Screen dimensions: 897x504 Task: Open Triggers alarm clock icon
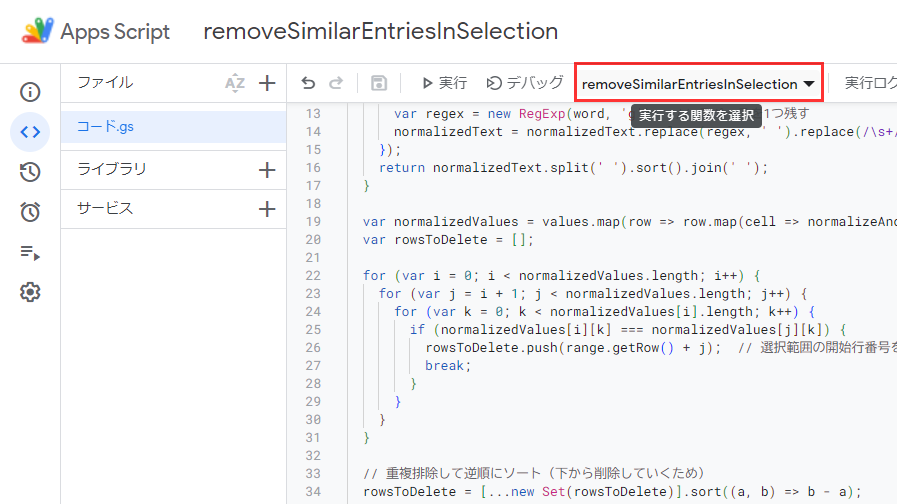pos(30,212)
